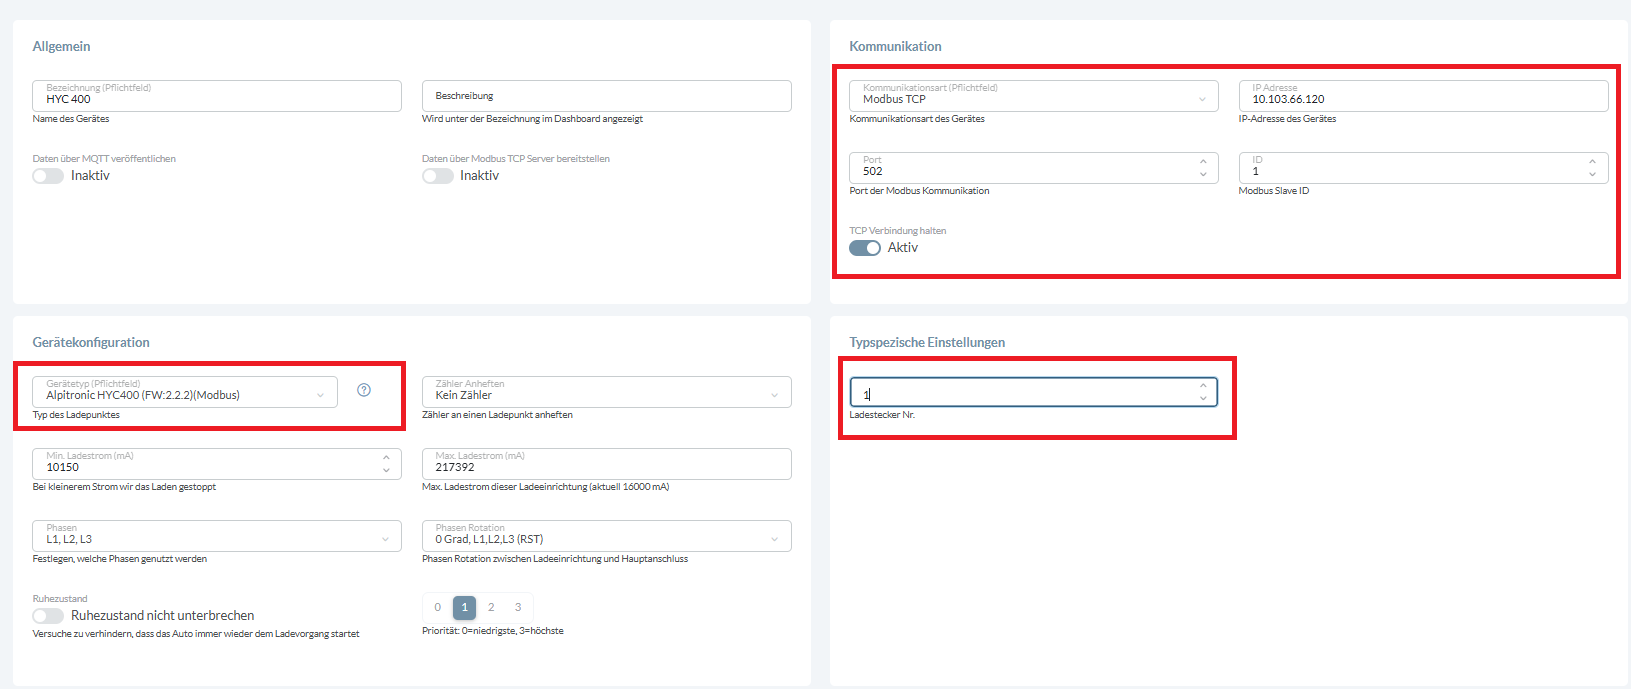The width and height of the screenshot is (1631, 689).
Task: Toggle Ruhezustand nicht unterbrechen switch
Action: pos(48,616)
